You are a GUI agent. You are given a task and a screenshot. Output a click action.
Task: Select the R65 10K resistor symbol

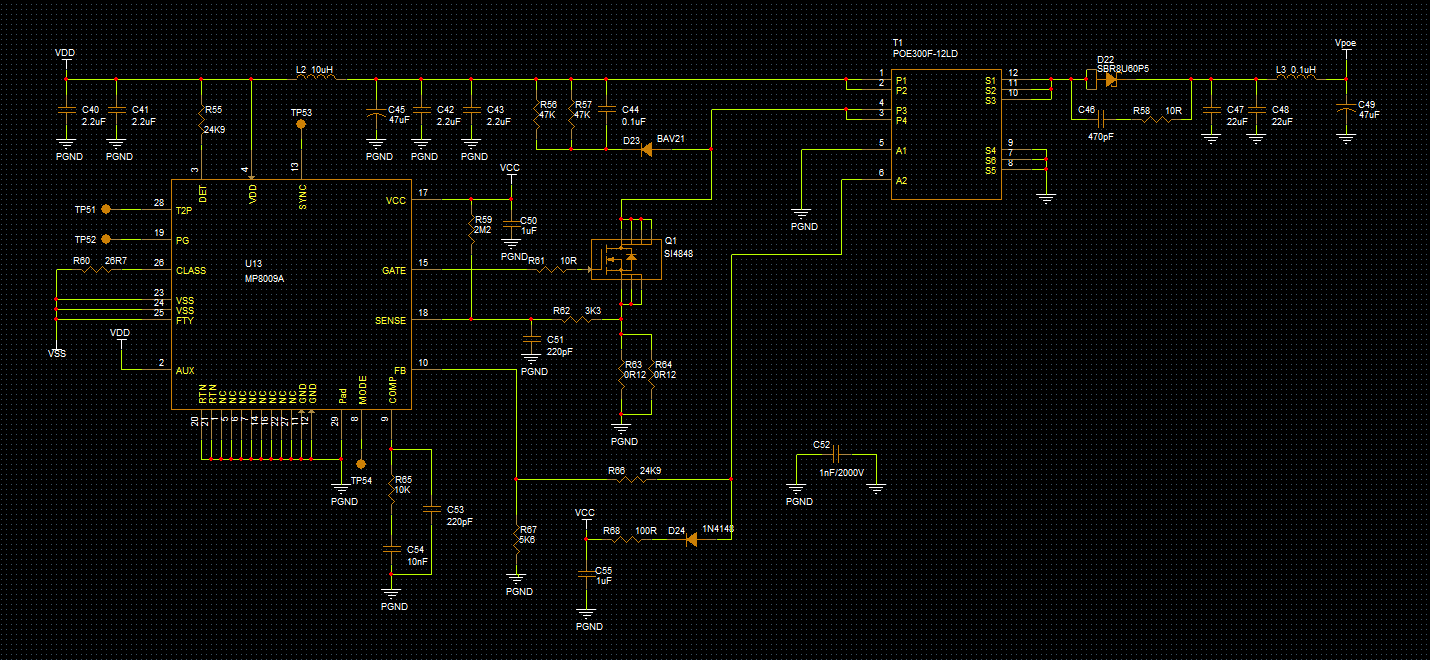click(391, 490)
